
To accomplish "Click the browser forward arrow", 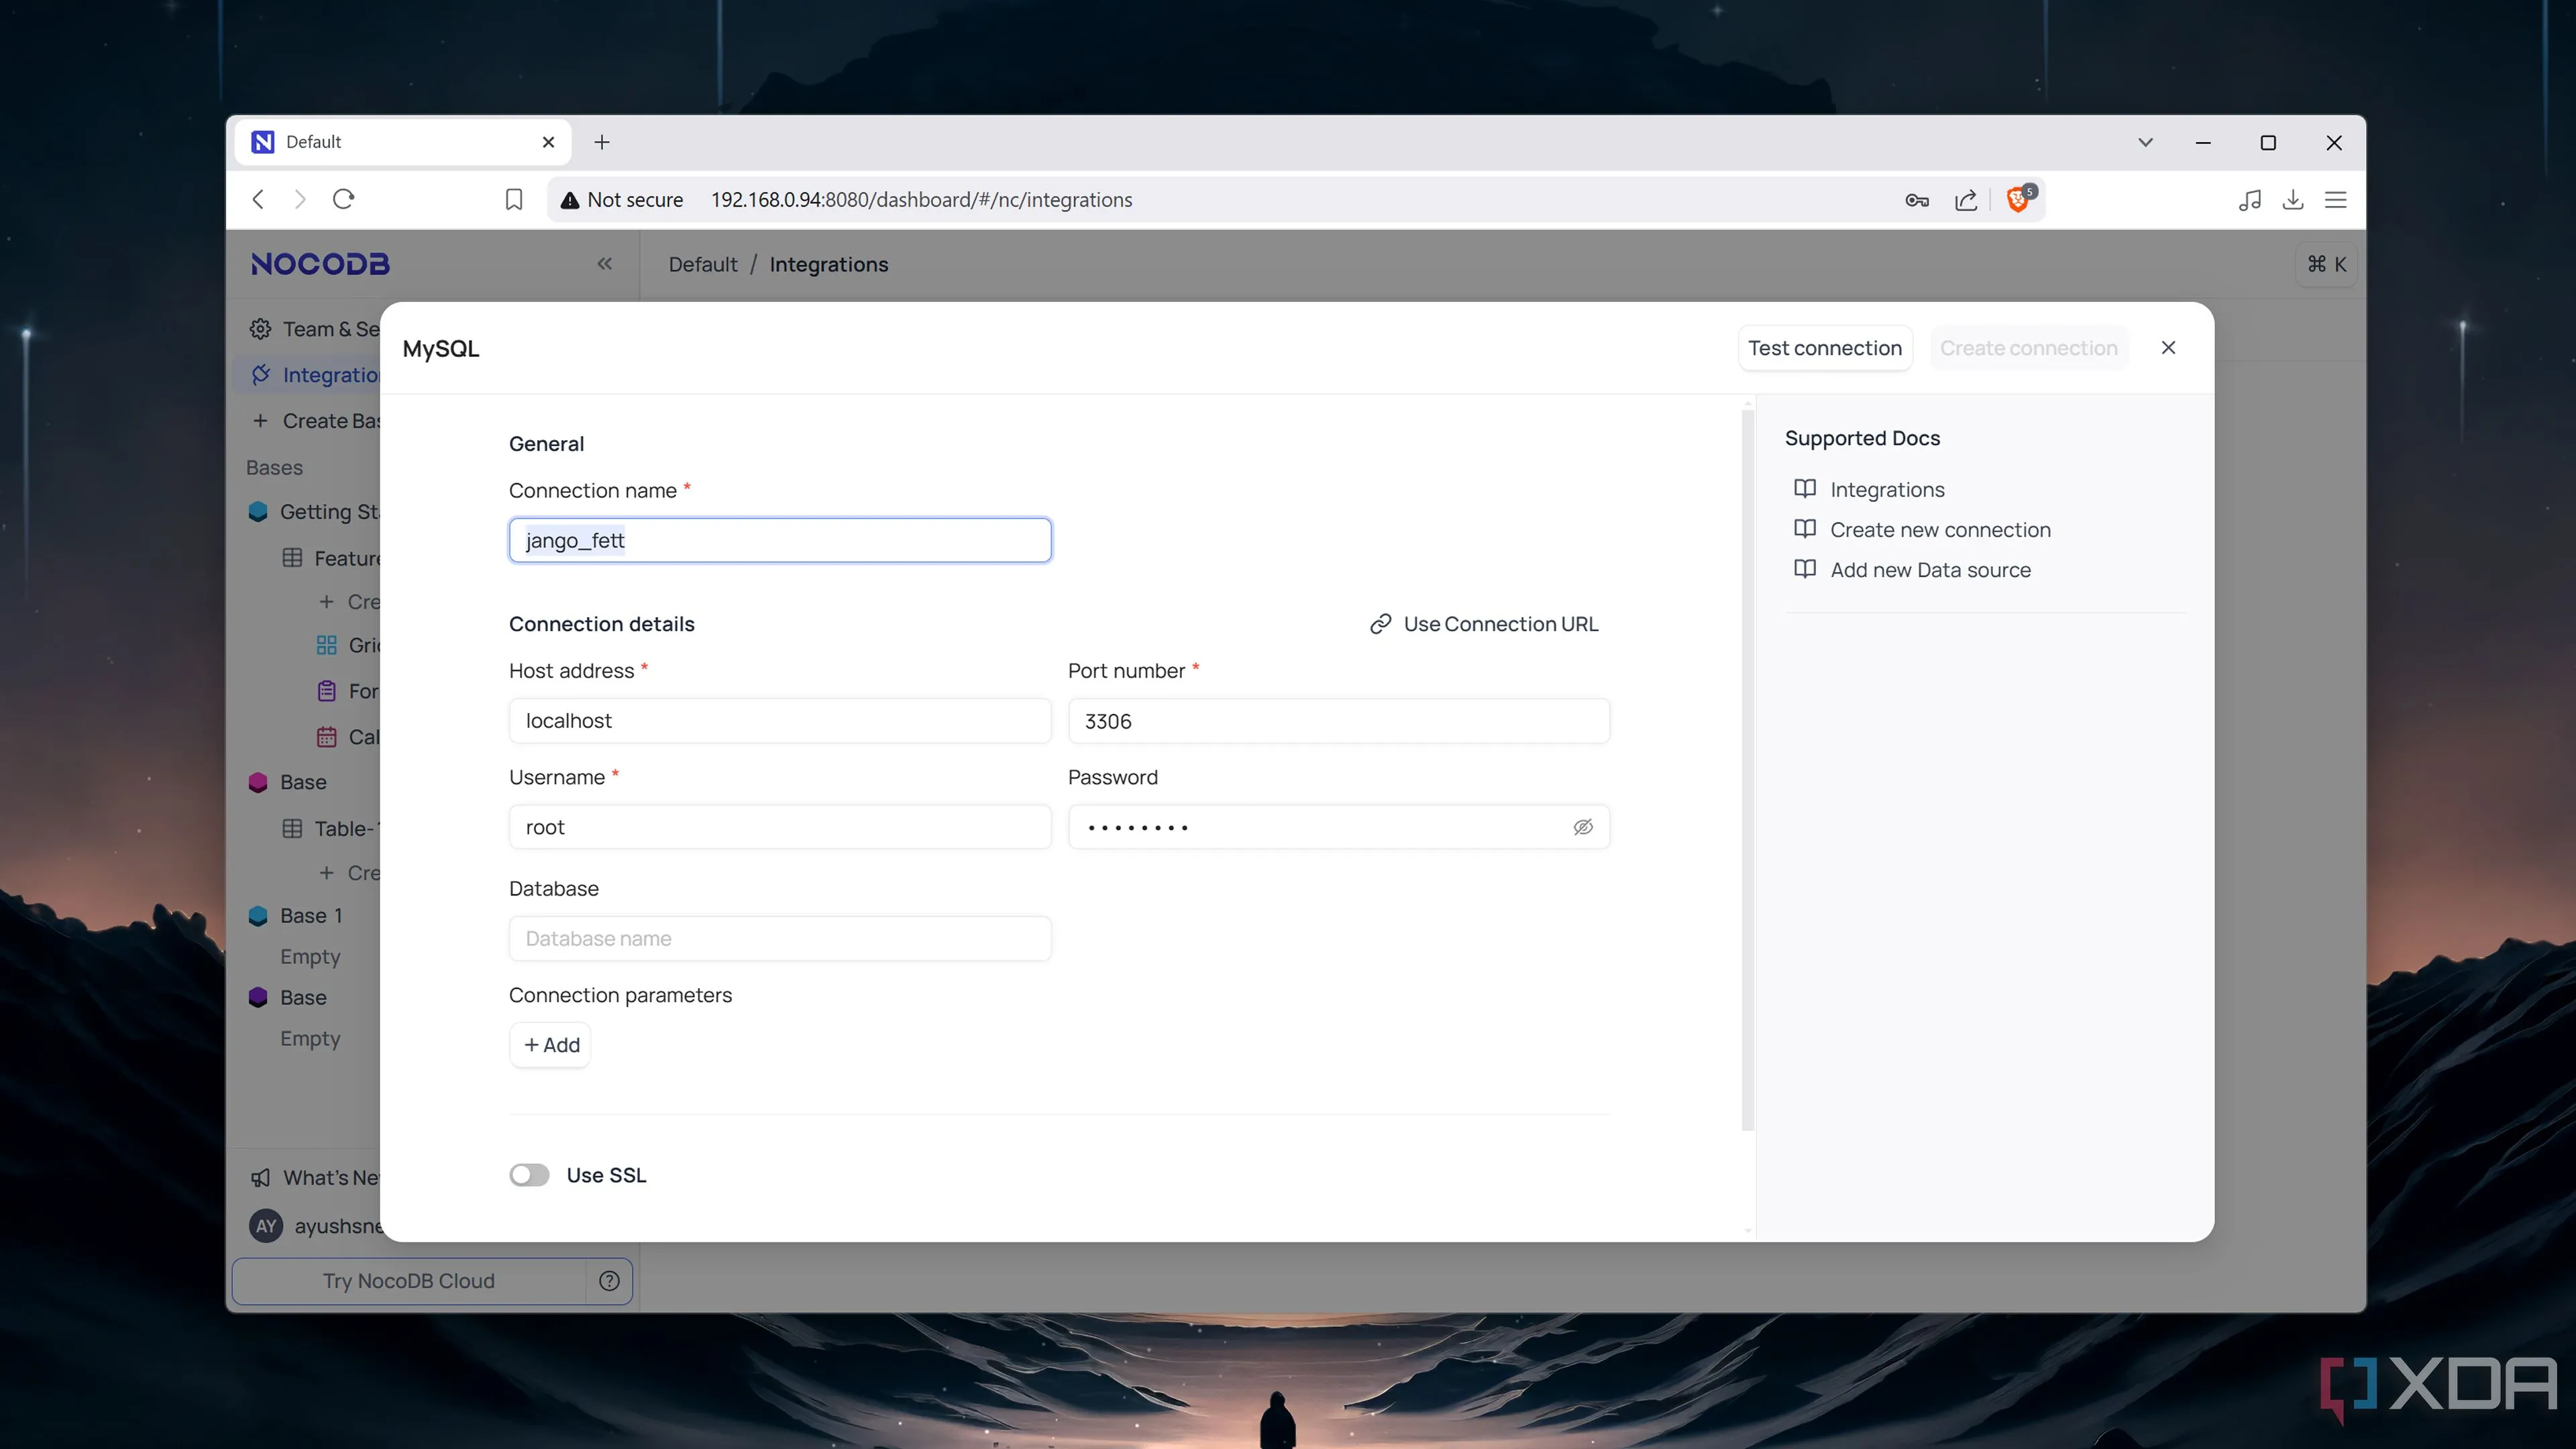I will click(300, 199).
